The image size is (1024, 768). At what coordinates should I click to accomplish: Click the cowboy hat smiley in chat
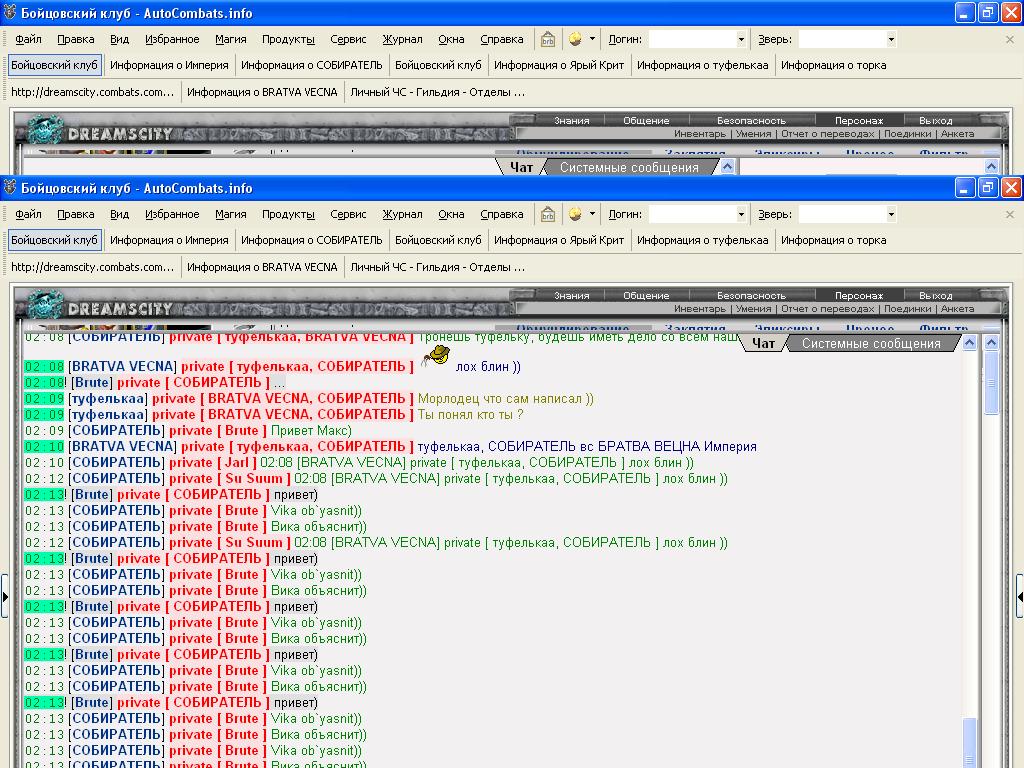point(436,356)
